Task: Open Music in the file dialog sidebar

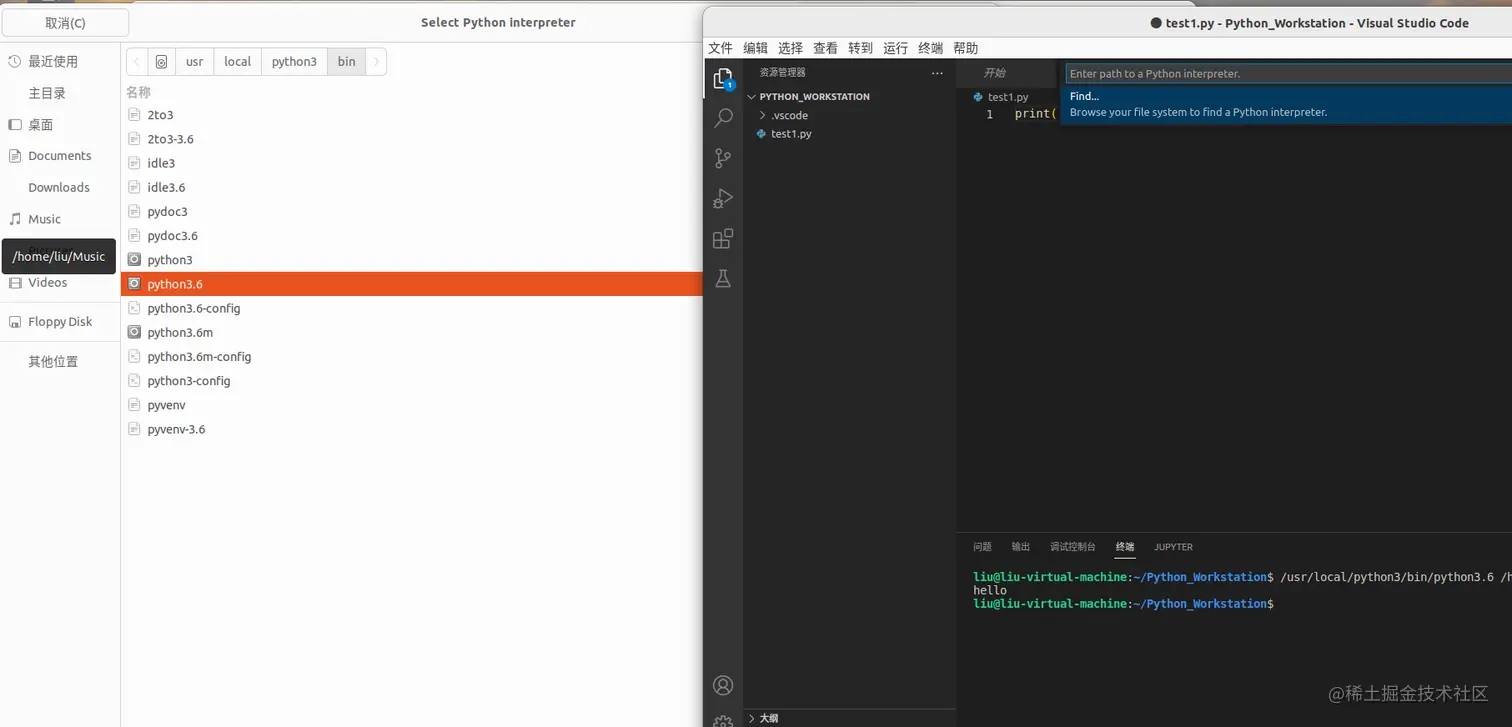Action: [60, 219]
